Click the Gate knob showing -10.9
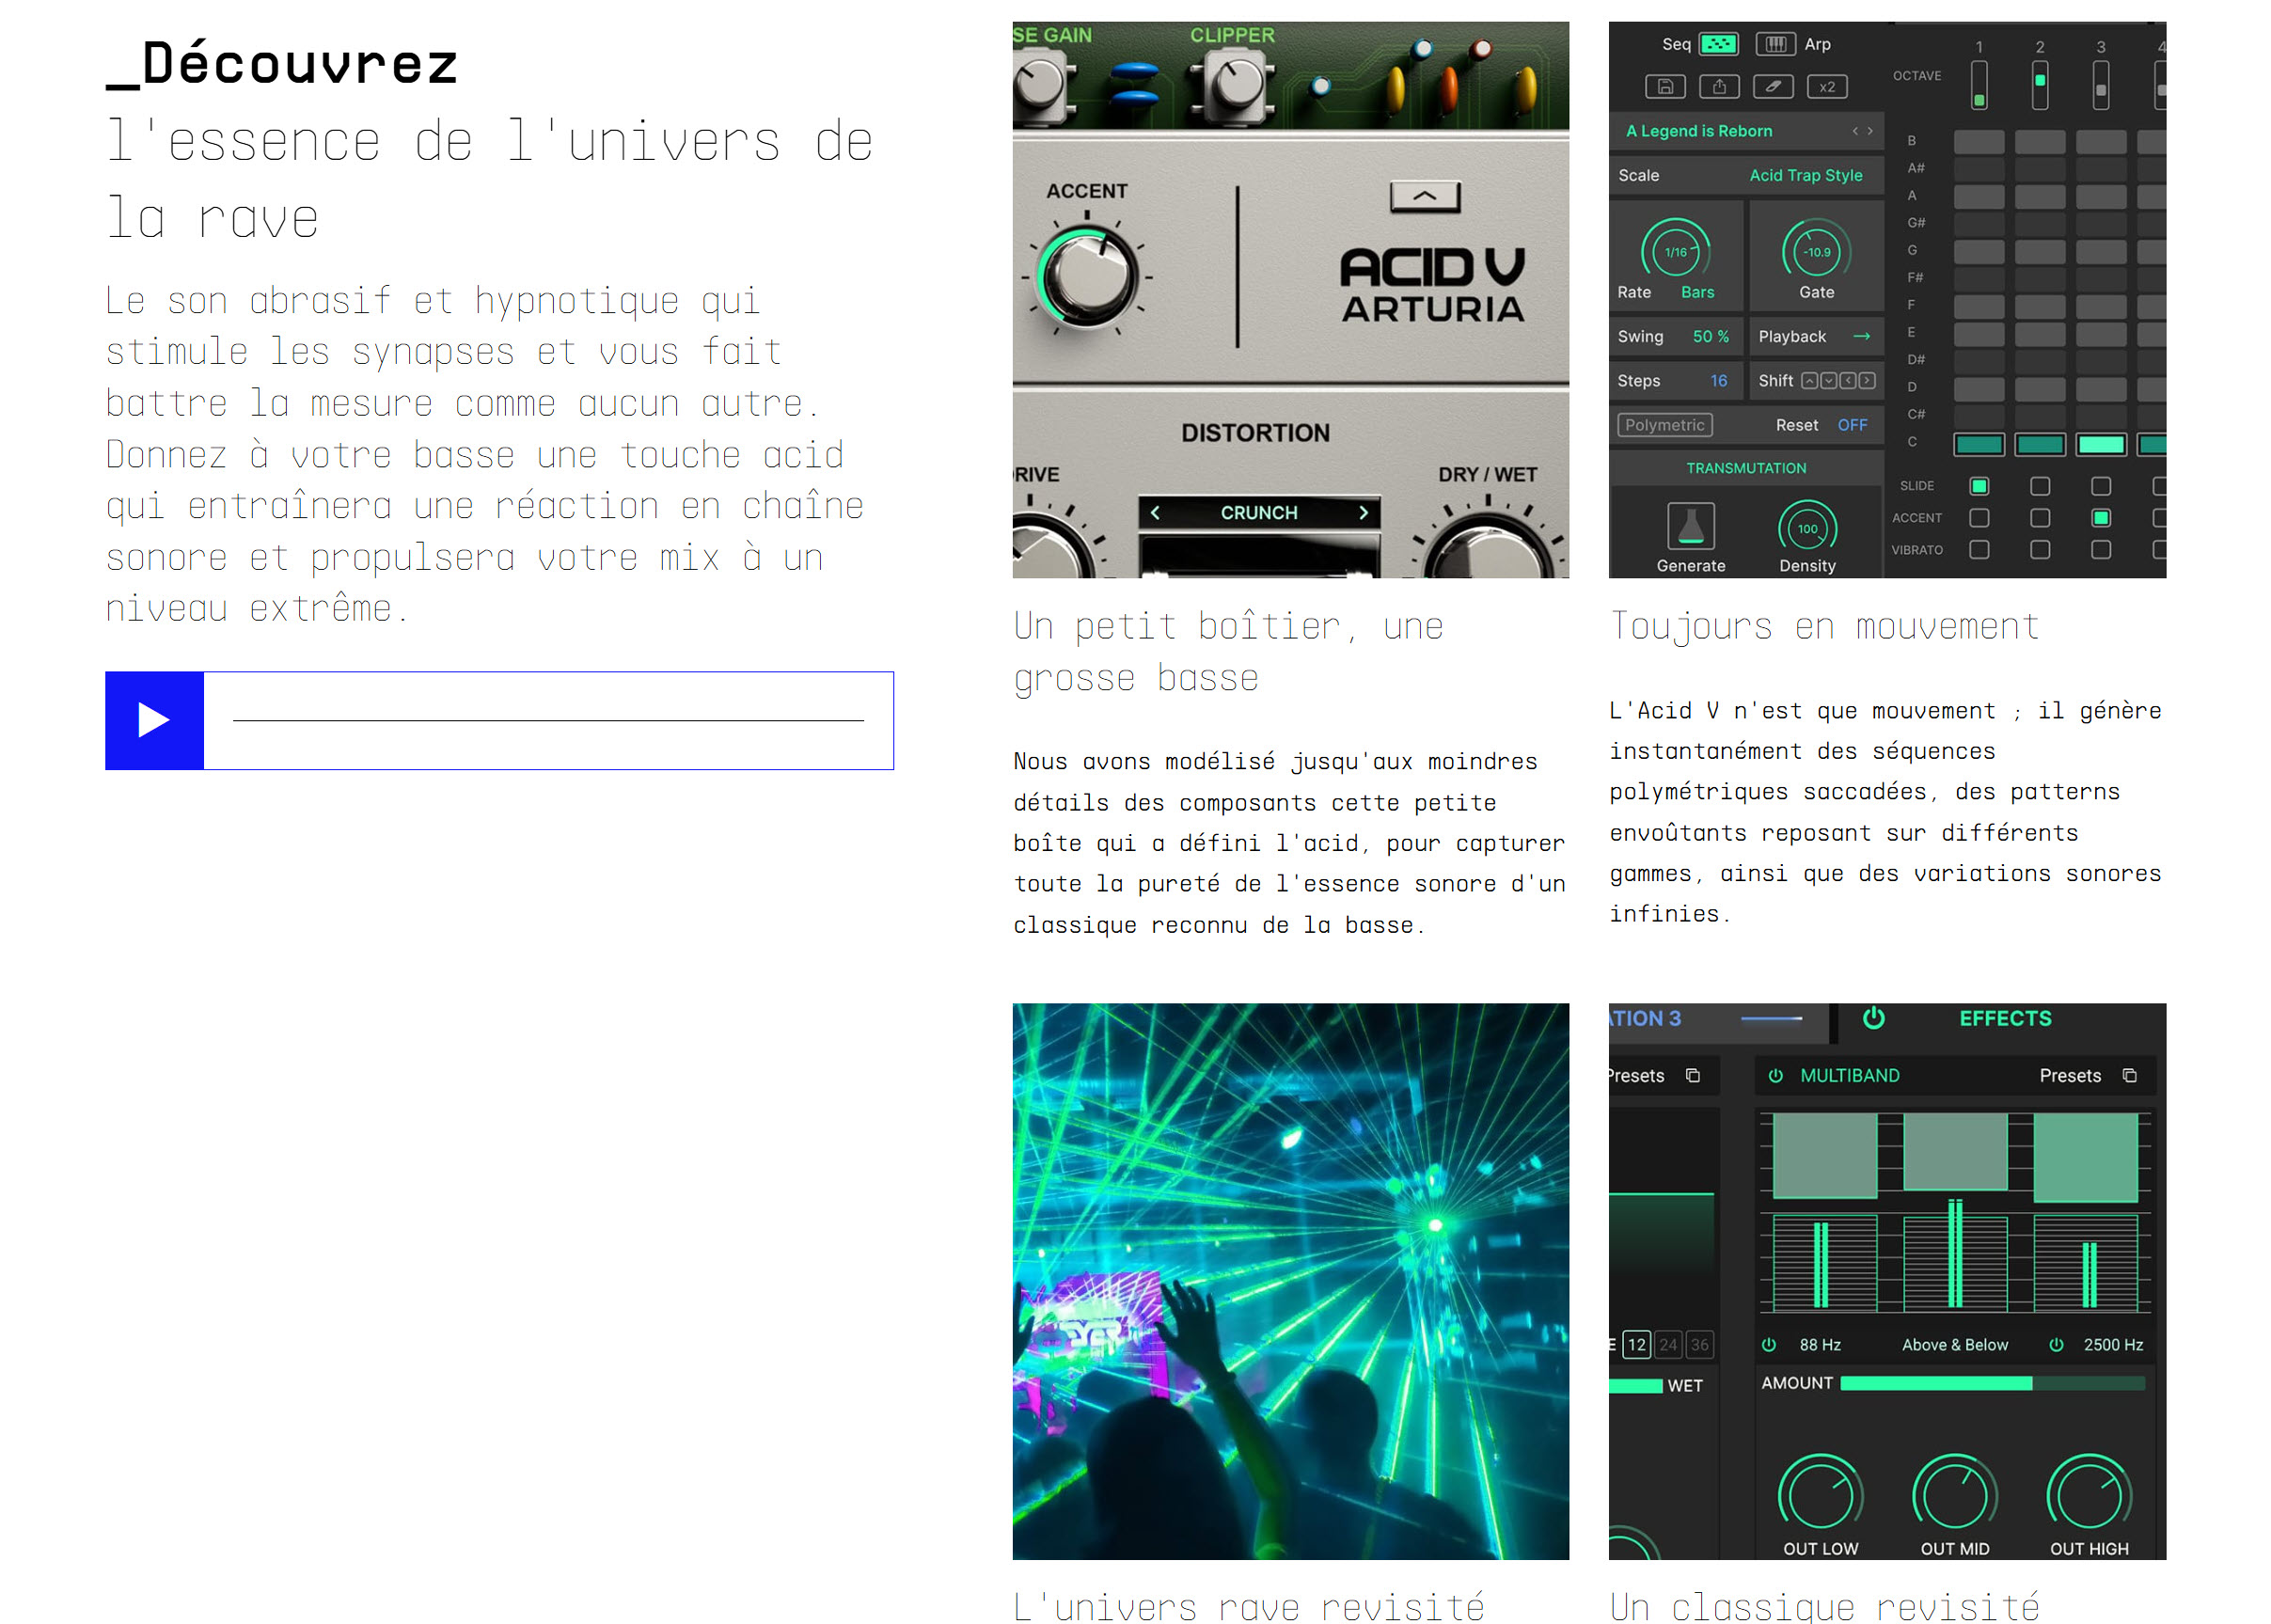Viewport: 2271px width, 1624px height. pyautogui.click(x=1817, y=252)
